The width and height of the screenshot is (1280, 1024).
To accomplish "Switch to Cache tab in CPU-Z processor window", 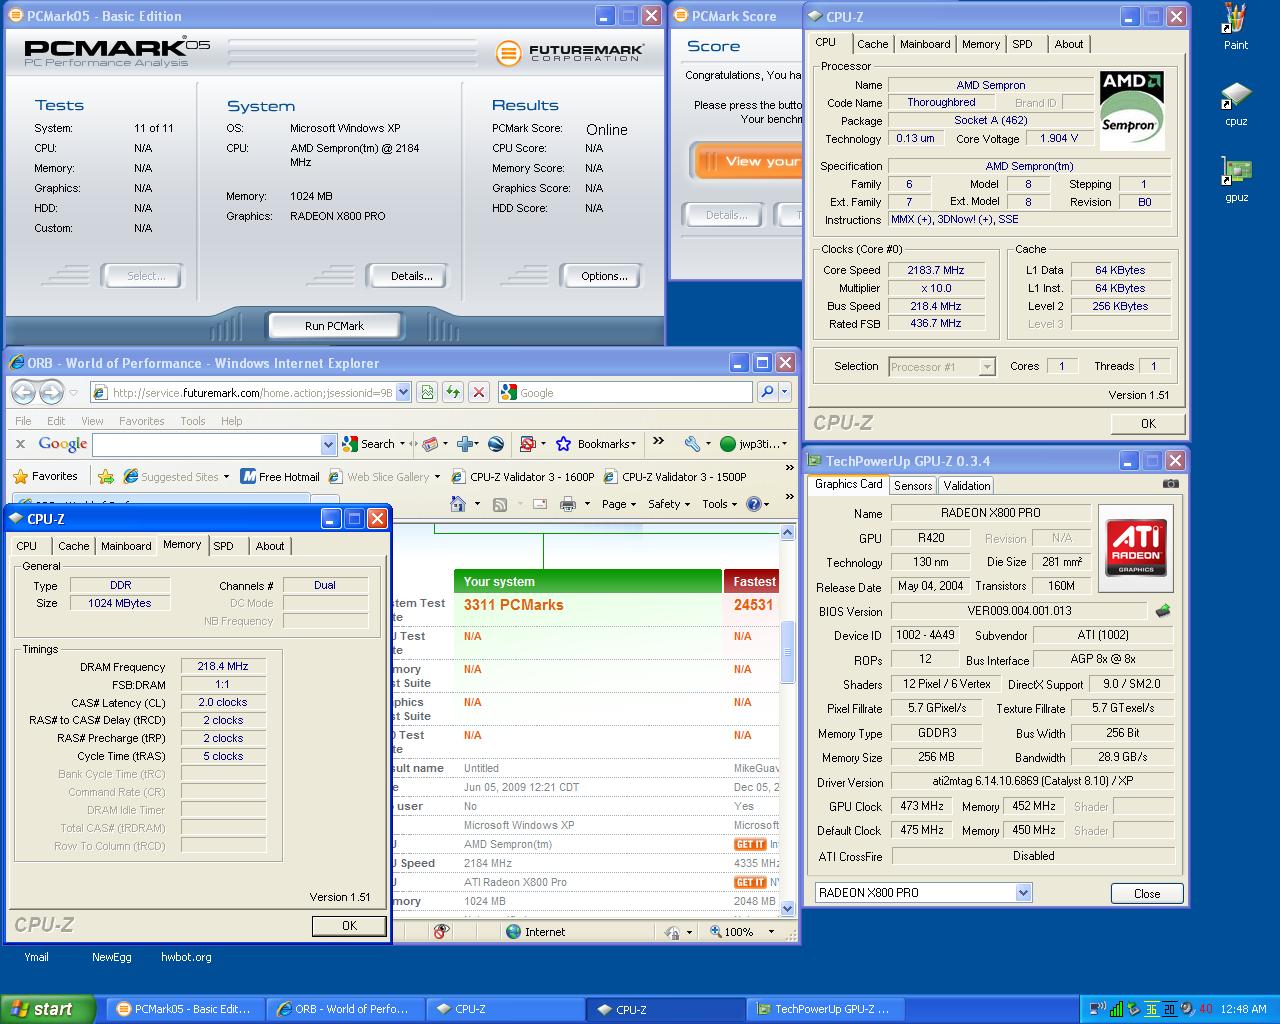I will (x=873, y=44).
